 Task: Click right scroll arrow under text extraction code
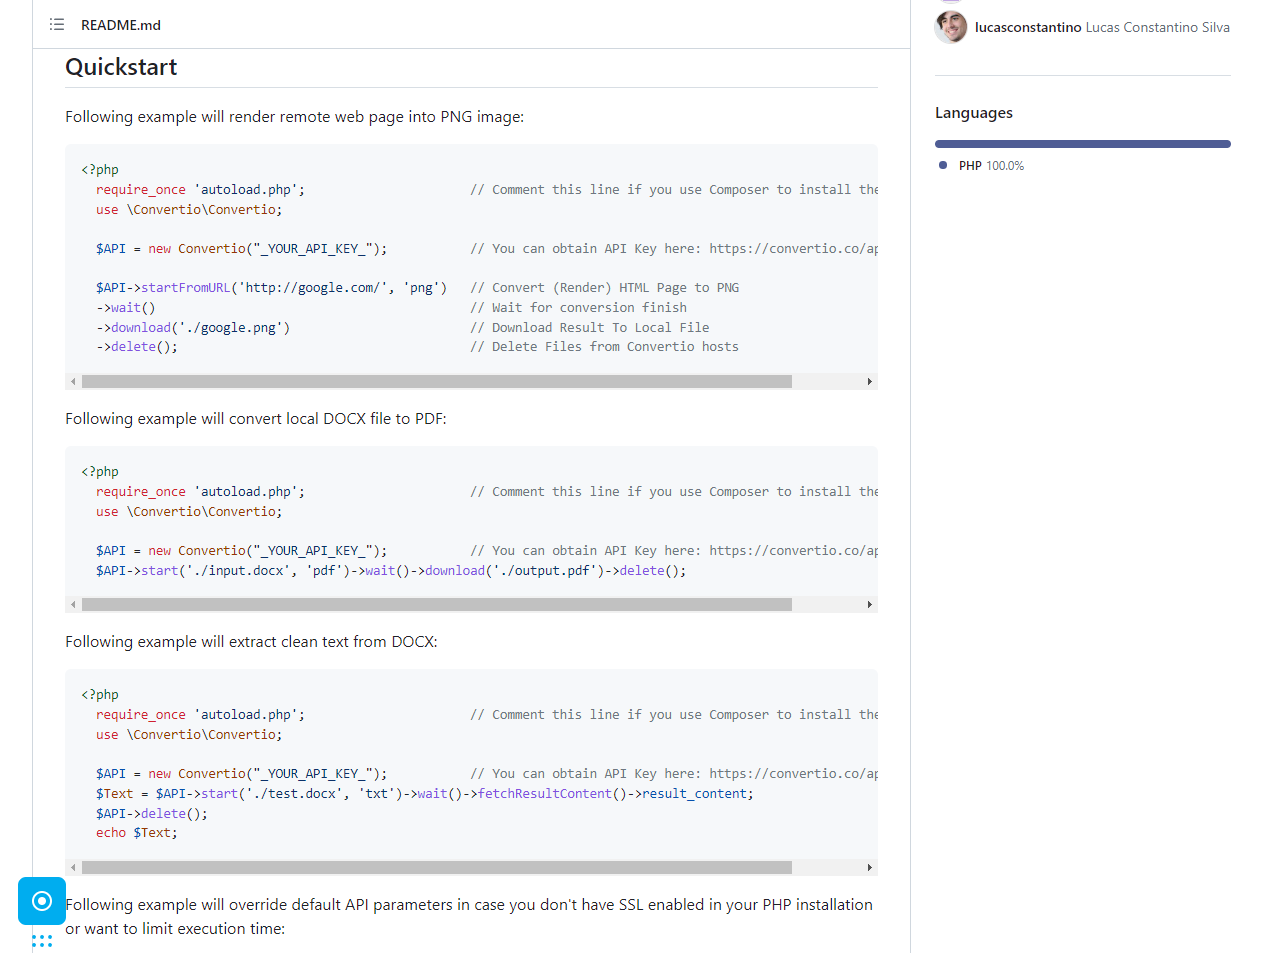[870, 868]
